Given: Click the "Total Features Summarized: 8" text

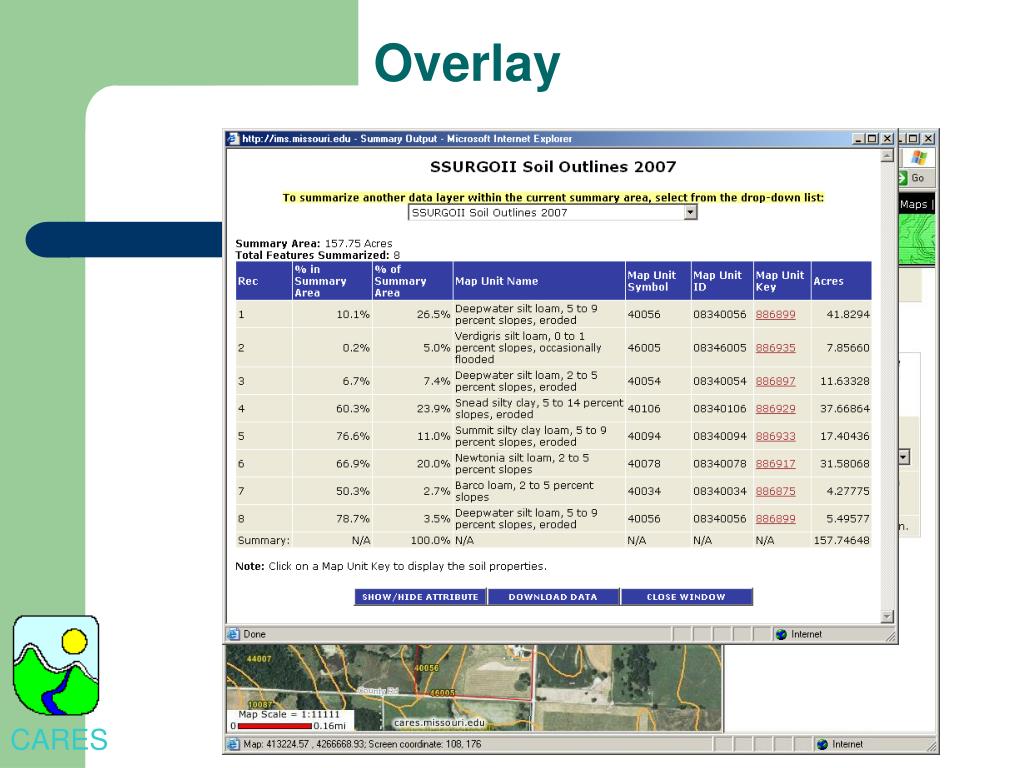Looking at the screenshot, I should click(x=317, y=255).
